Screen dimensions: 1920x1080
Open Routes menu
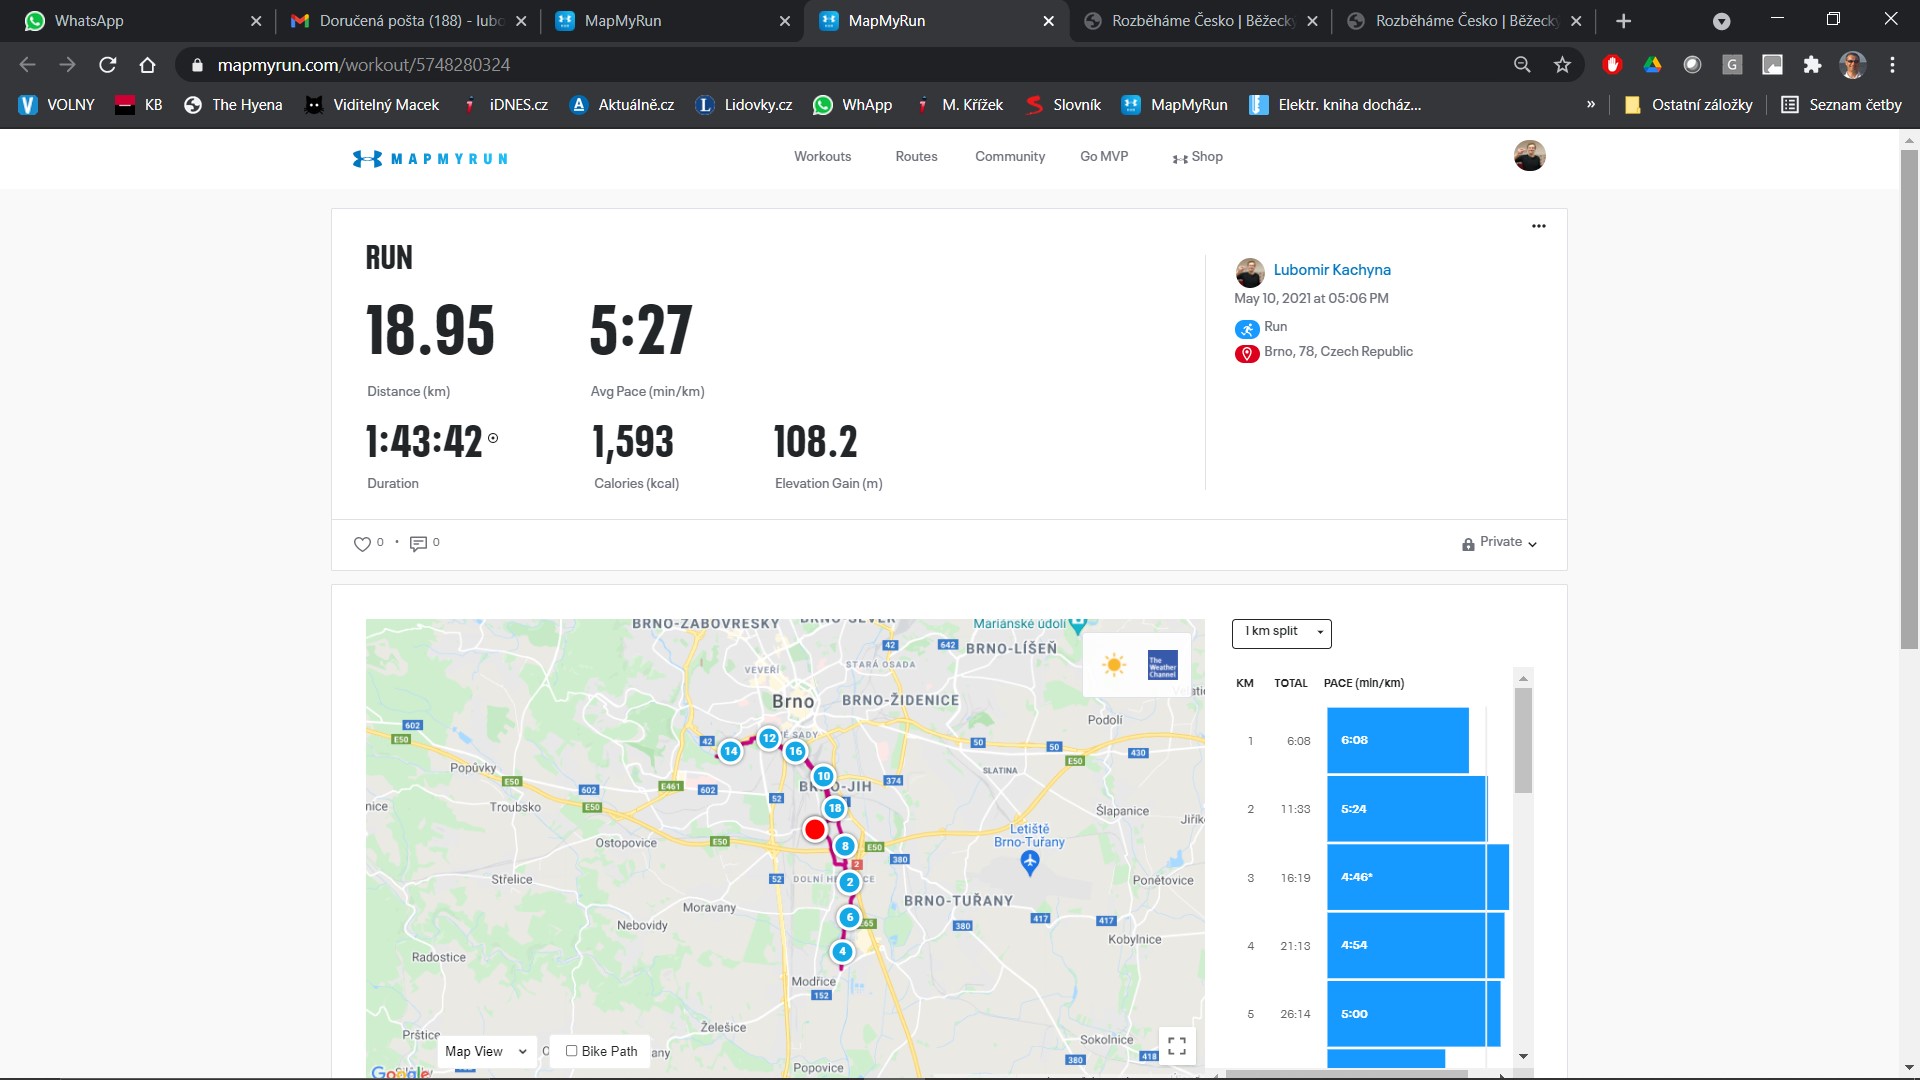(x=916, y=157)
